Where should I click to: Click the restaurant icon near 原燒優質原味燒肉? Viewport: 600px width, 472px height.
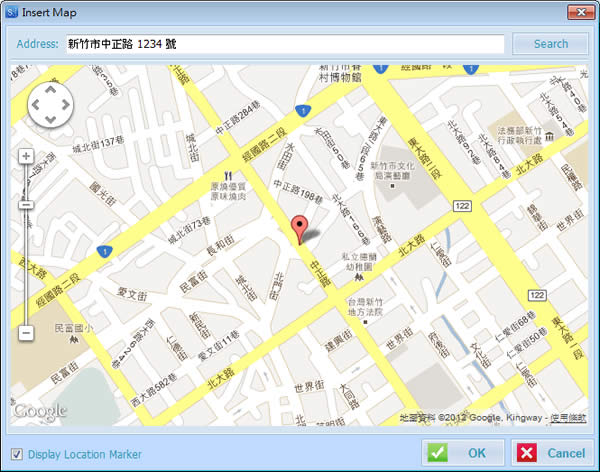coord(228,176)
